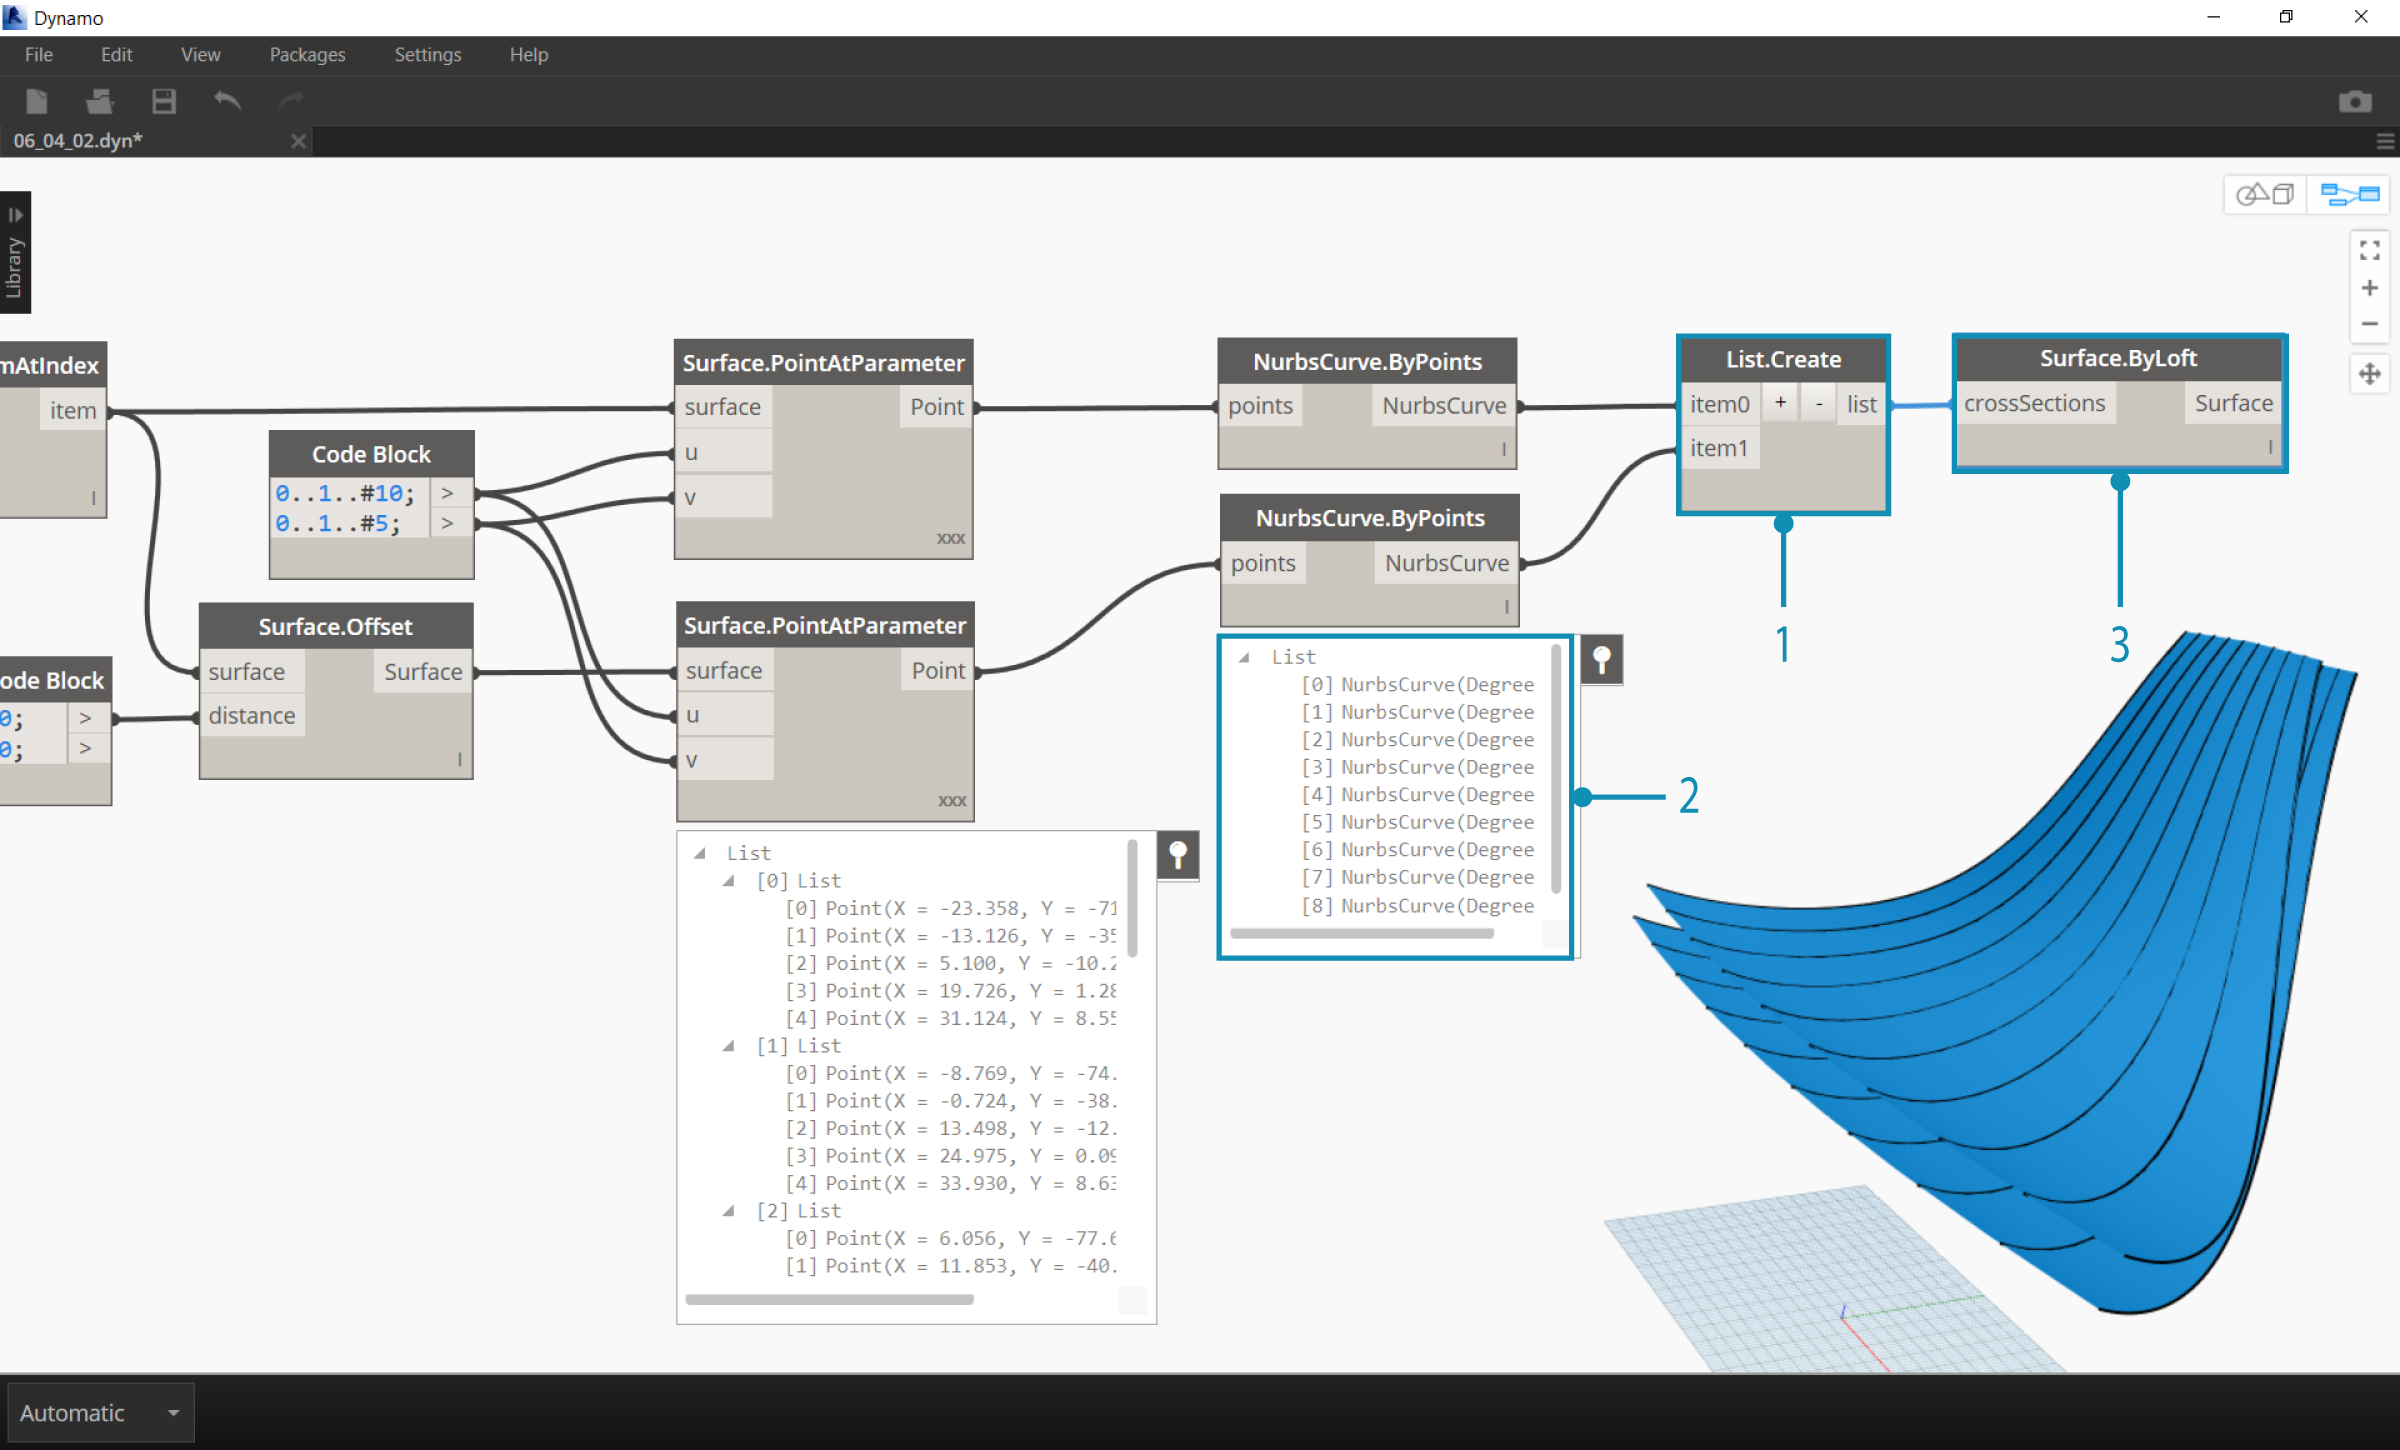Screen dimensions: 2400x1450
Task: Click the Open File icon
Action: click(98, 101)
